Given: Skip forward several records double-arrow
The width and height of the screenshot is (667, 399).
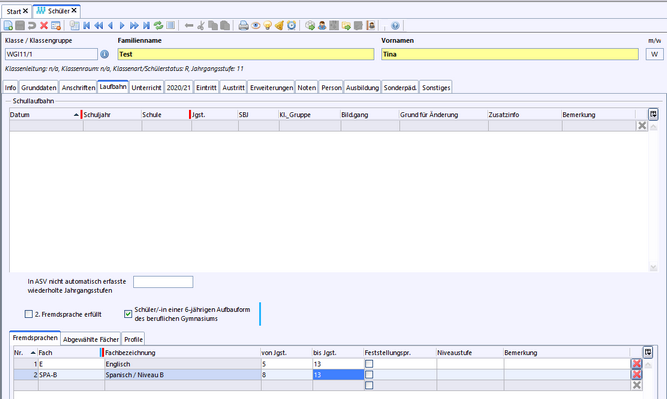Looking at the screenshot, I should coord(134,26).
